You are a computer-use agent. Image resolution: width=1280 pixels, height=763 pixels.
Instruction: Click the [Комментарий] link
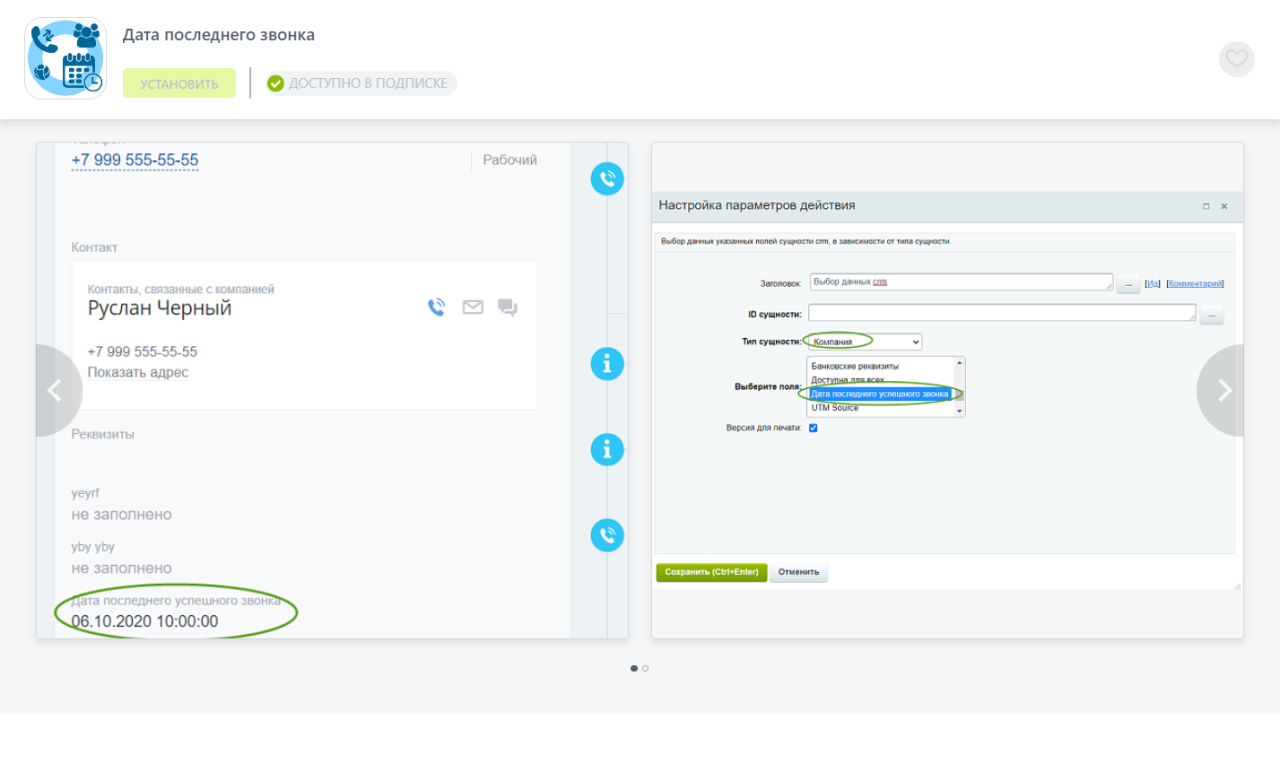(1195, 284)
